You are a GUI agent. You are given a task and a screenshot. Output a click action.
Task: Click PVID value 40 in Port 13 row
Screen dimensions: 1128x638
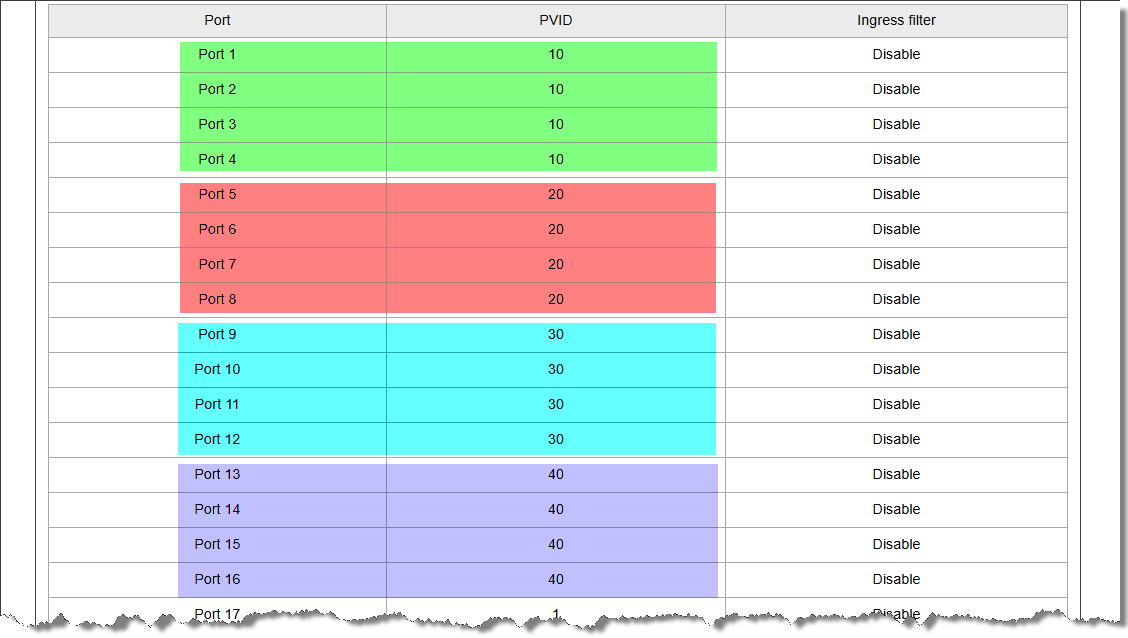(555, 475)
